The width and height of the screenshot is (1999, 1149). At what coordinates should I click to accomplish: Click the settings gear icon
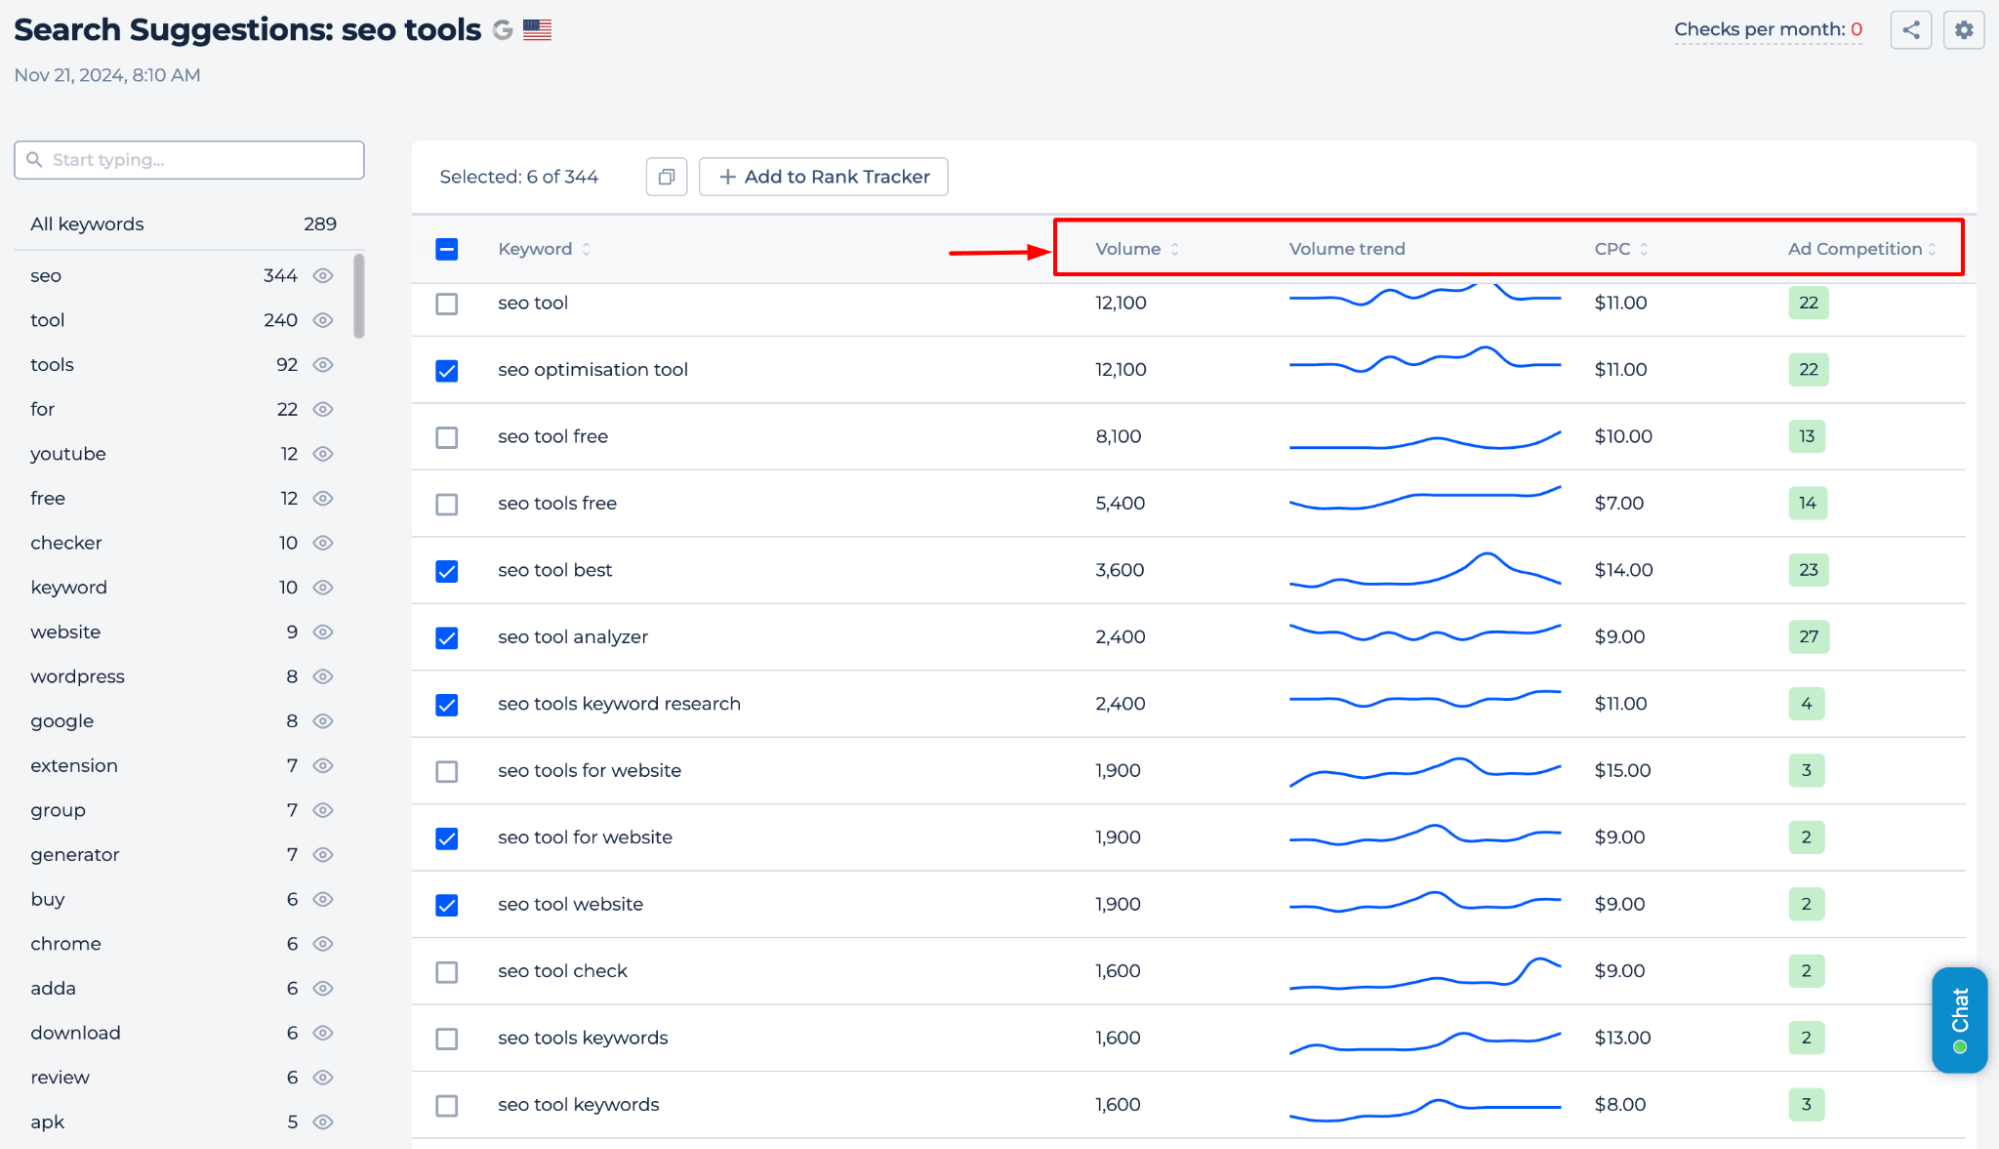pyautogui.click(x=1963, y=30)
